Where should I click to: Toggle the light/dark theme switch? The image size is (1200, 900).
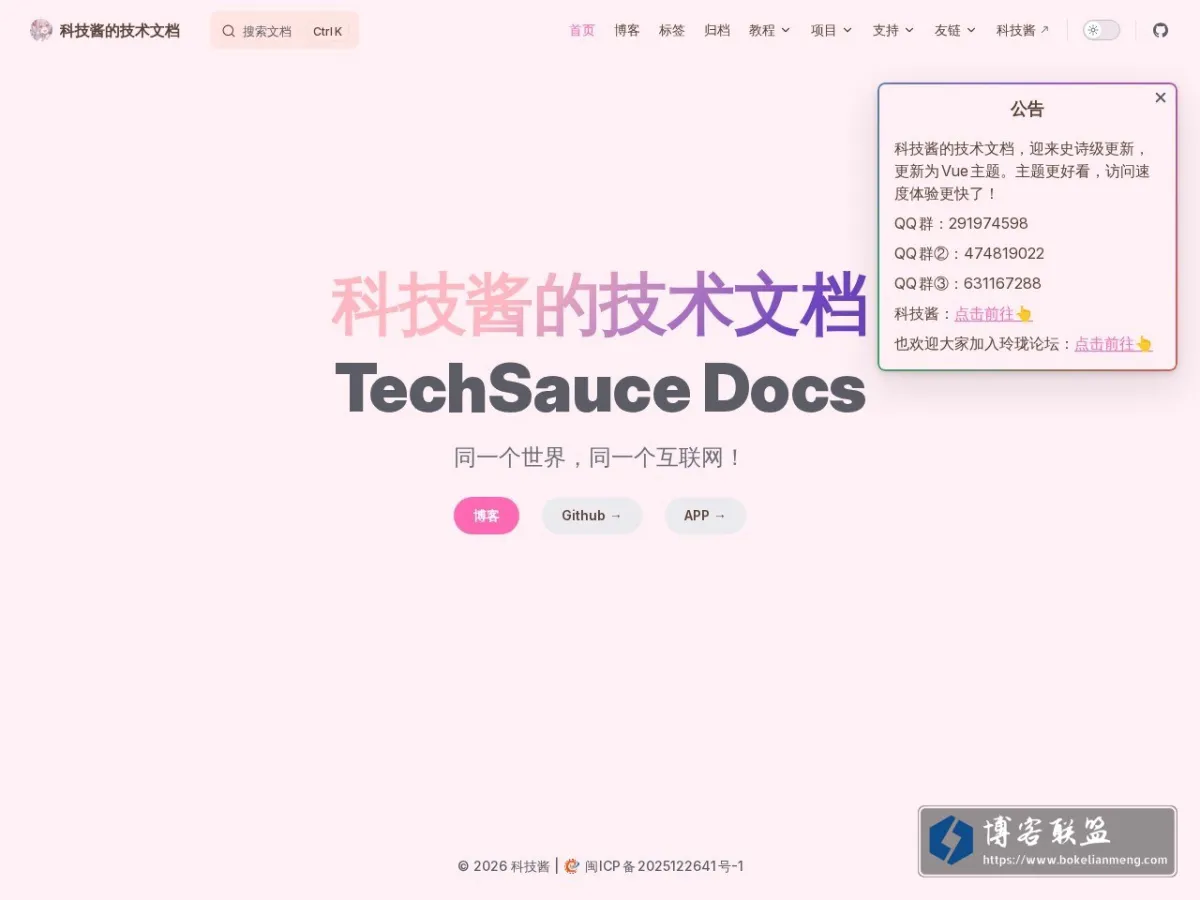(1101, 30)
